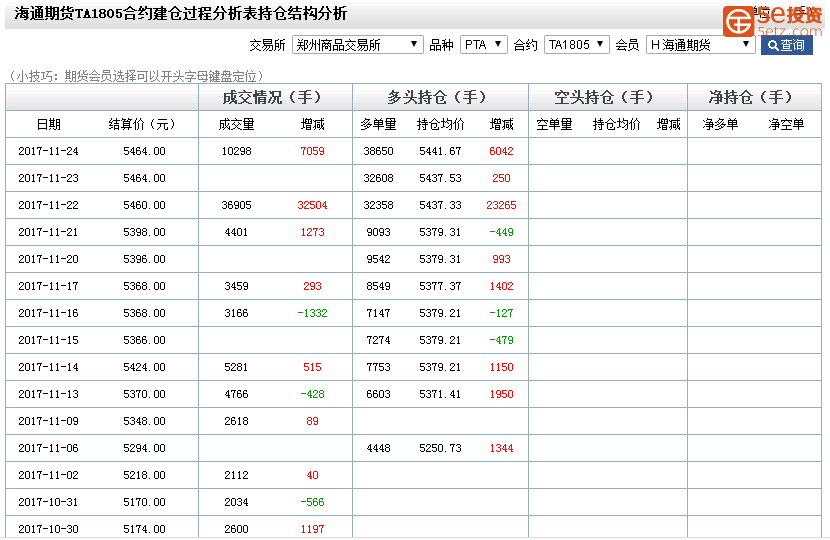Viewport: 830px width, 540px height.
Task: Click the blue 查询 search button
Action: 787,45
